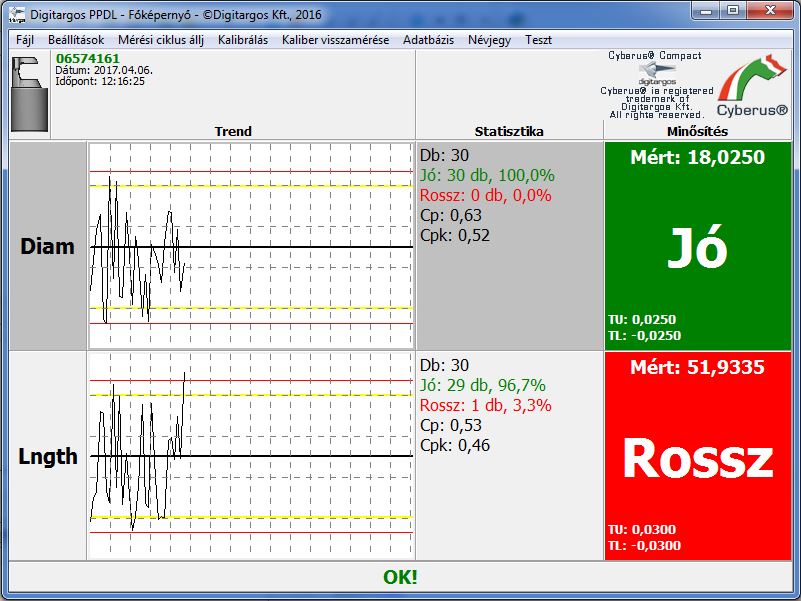Click the green OK! status message
Viewport: 801px width, 601px height.
click(x=400, y=577)
